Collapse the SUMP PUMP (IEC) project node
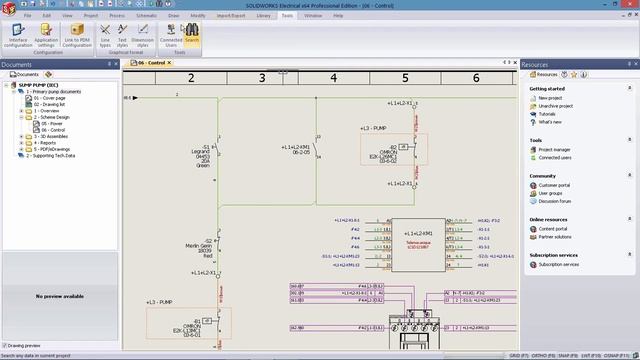The image size is (640, 360). click(6, 85)
